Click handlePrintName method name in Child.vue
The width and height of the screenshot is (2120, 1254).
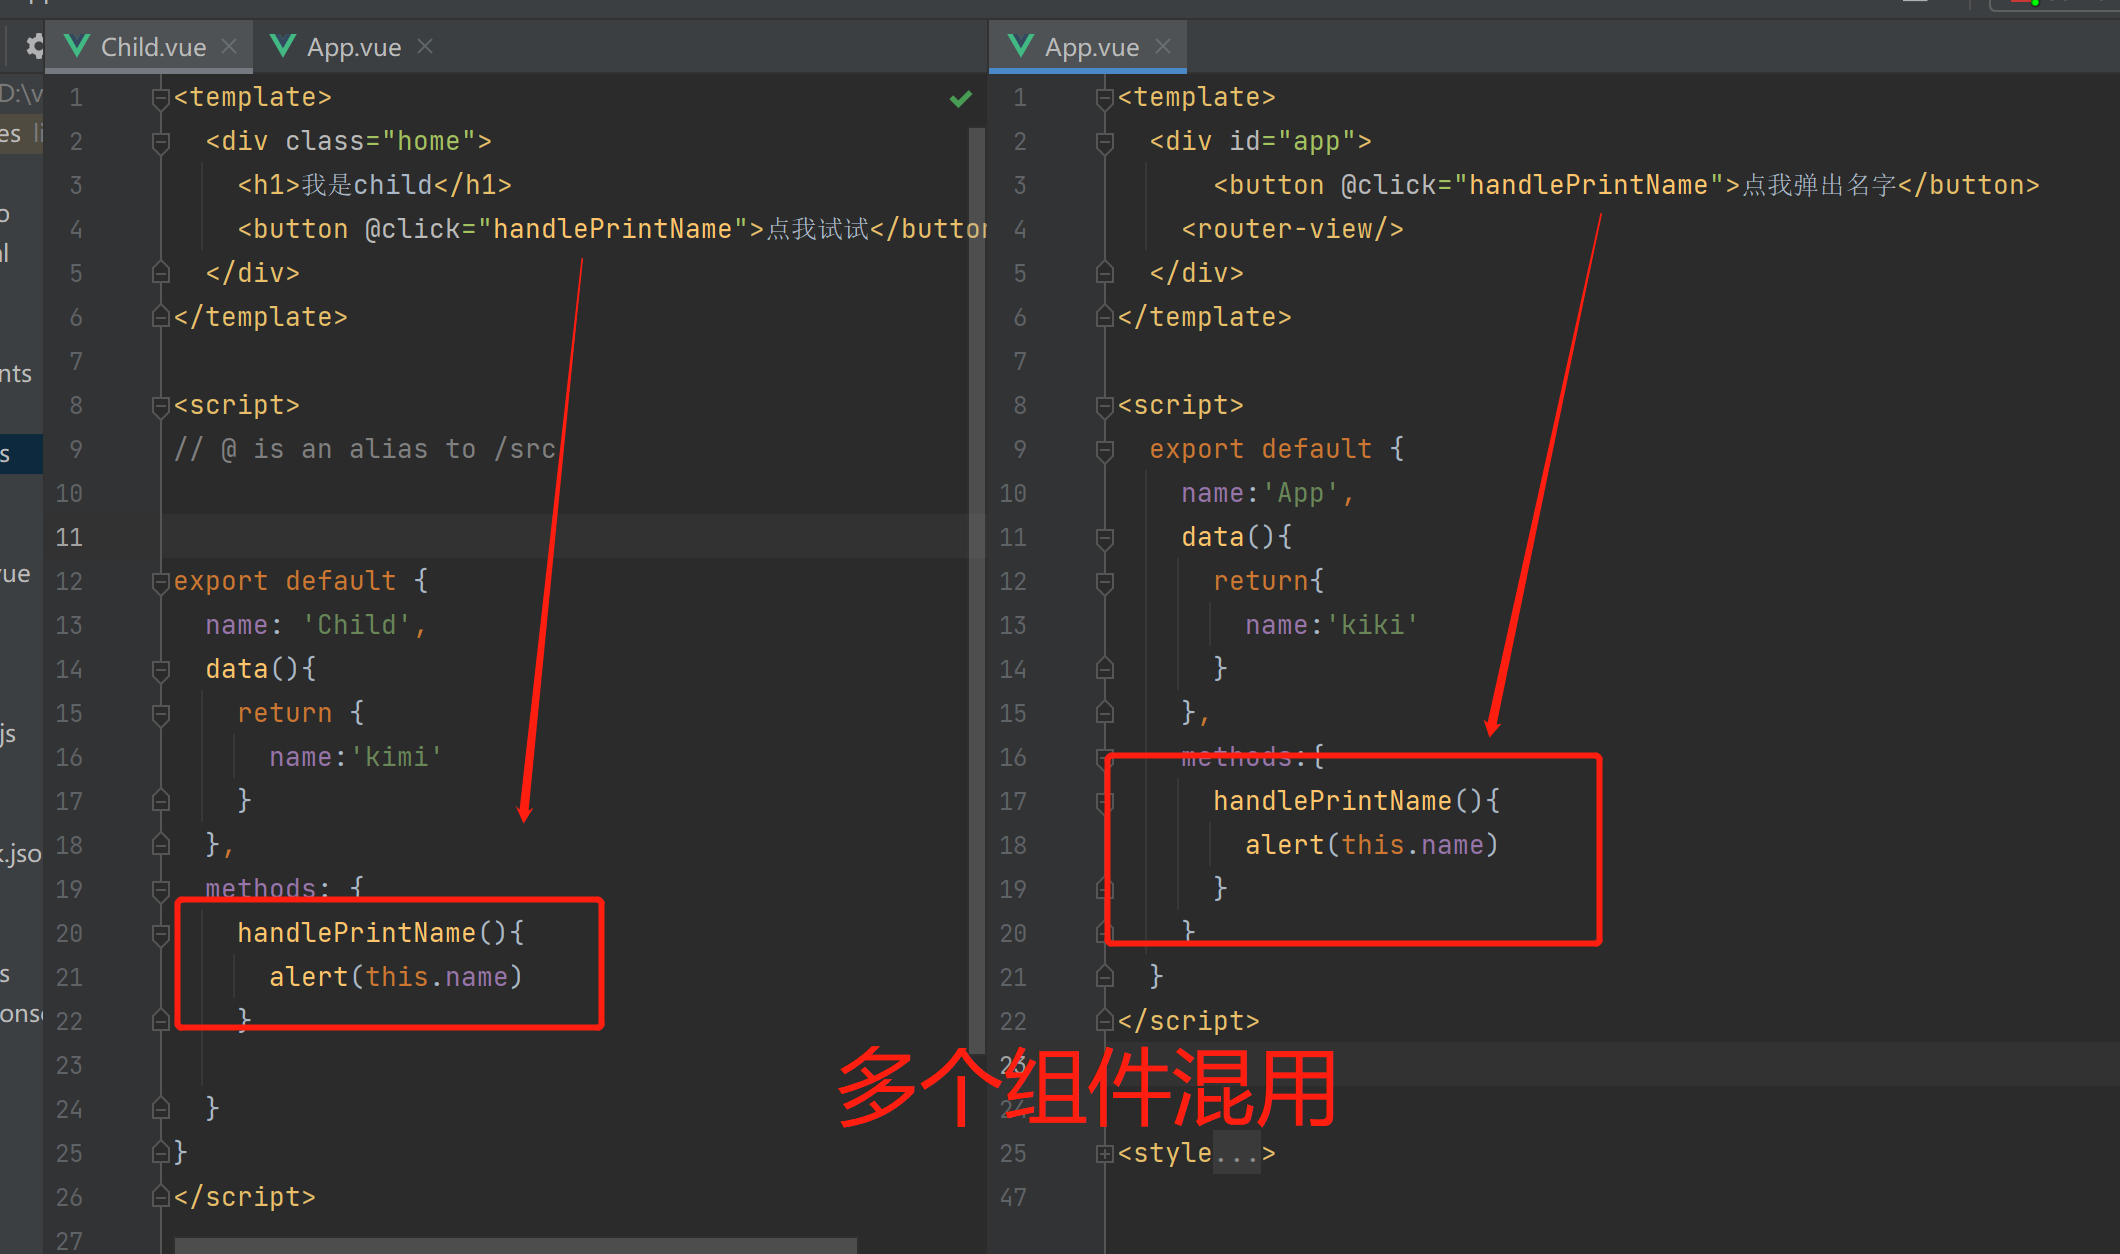click(x=356, y=933)
